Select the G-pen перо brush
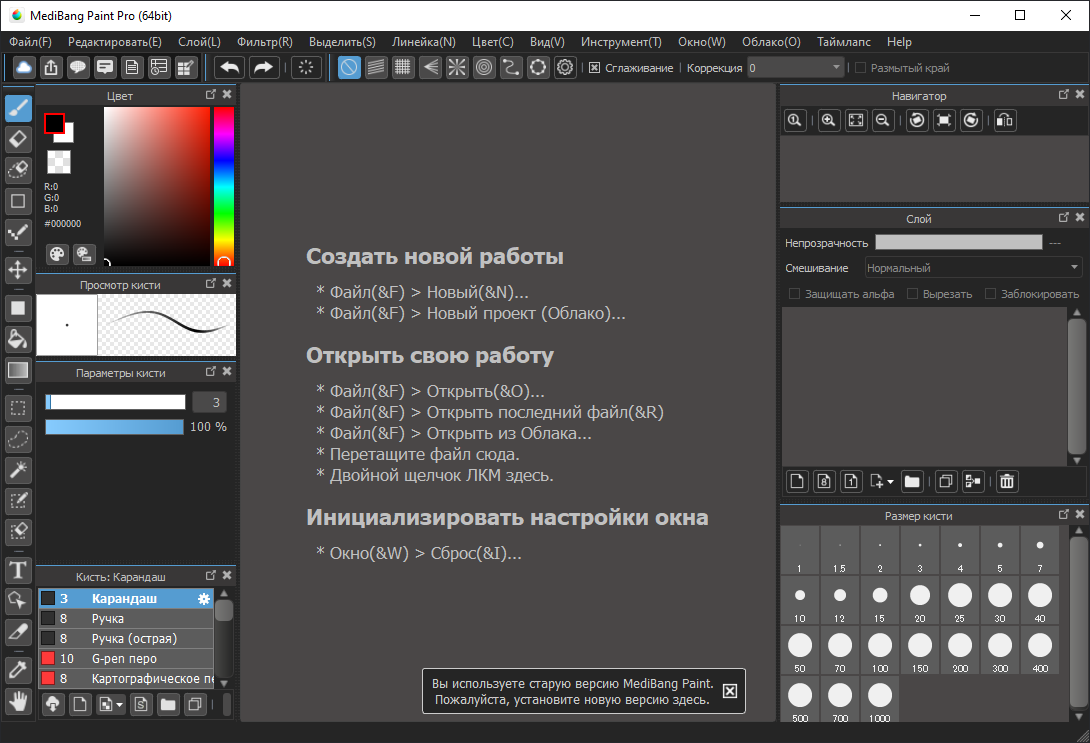 coord(124,659)
